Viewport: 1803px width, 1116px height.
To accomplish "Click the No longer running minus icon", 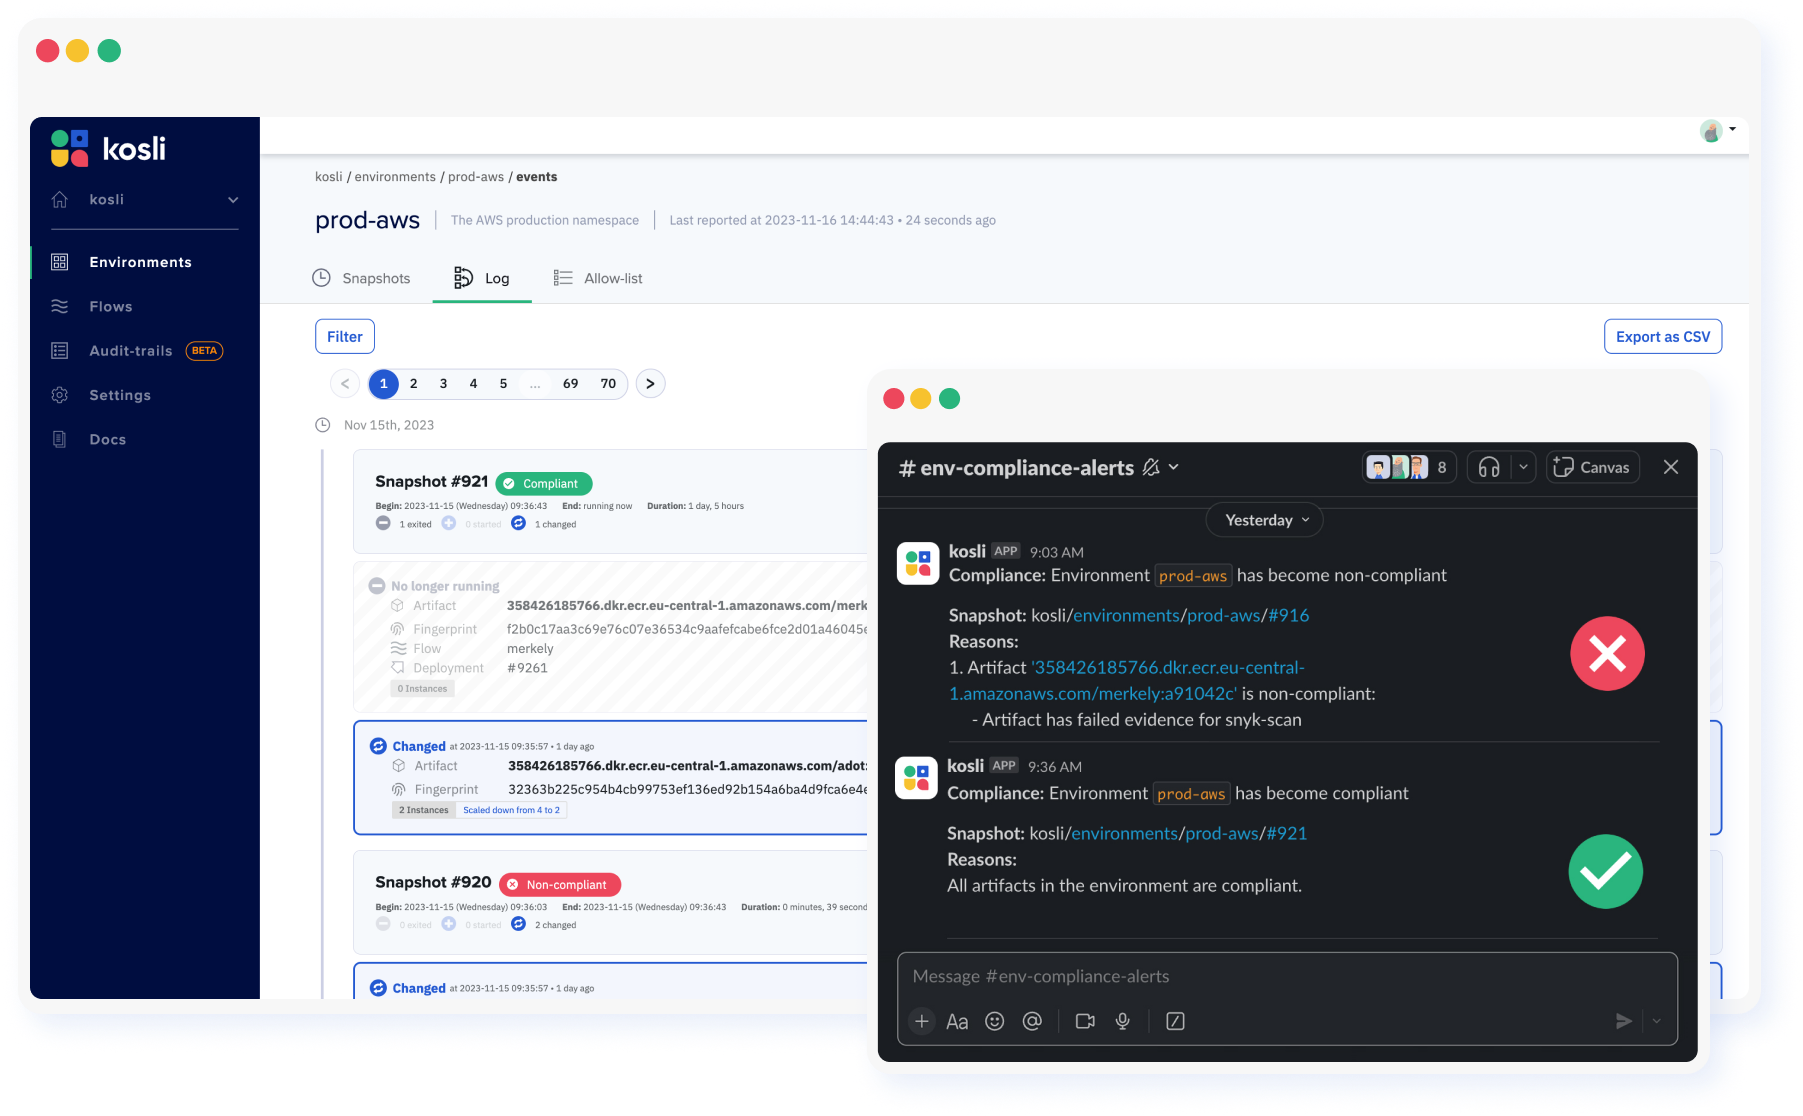I will click(x=377, y=586).
